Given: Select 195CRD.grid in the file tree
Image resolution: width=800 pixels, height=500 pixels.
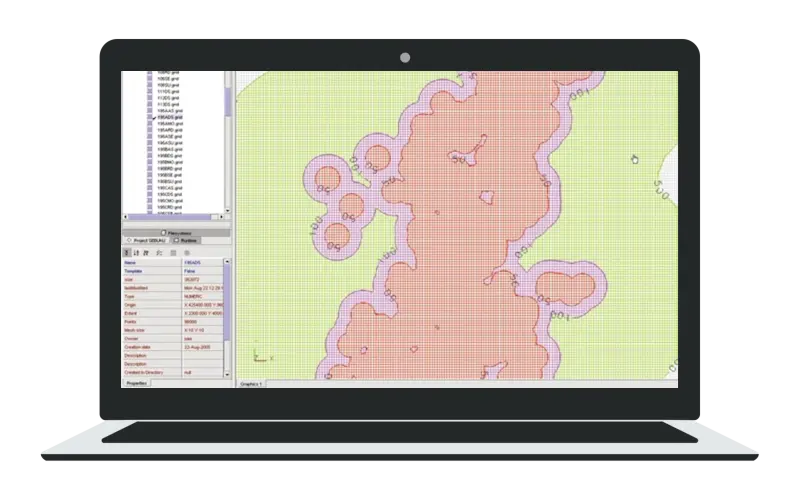Looking at the screenshot, I should click(x=170, y=207).
